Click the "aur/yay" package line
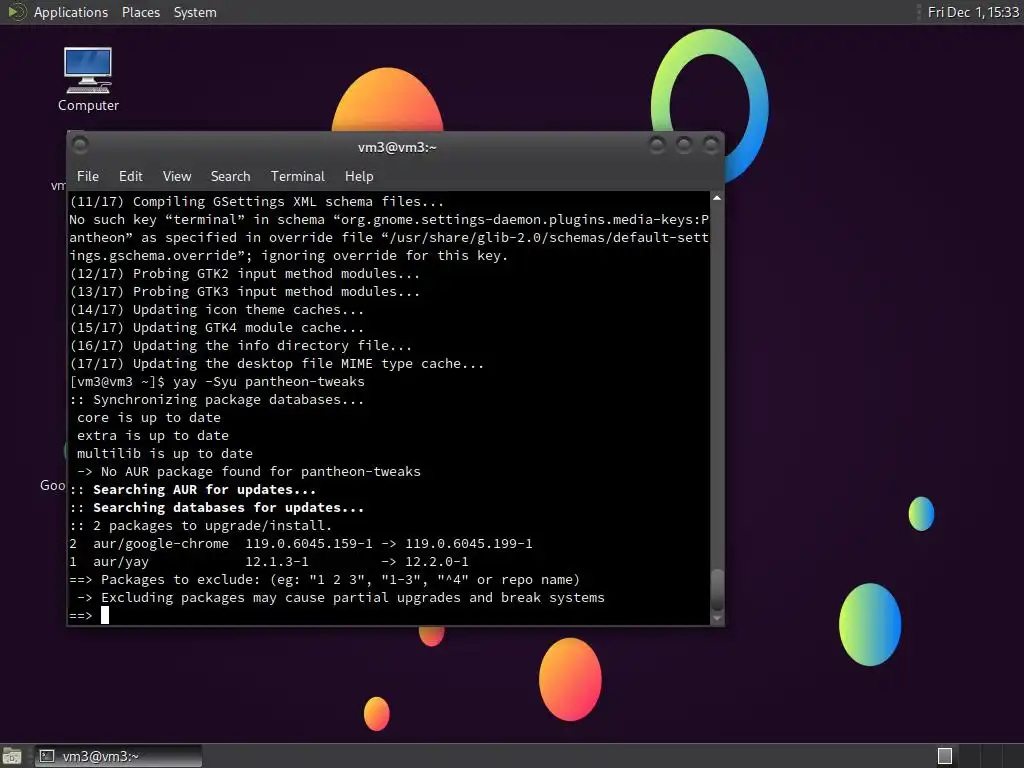Viewport: 1024px width, 768px height. (x=269, y=562)
